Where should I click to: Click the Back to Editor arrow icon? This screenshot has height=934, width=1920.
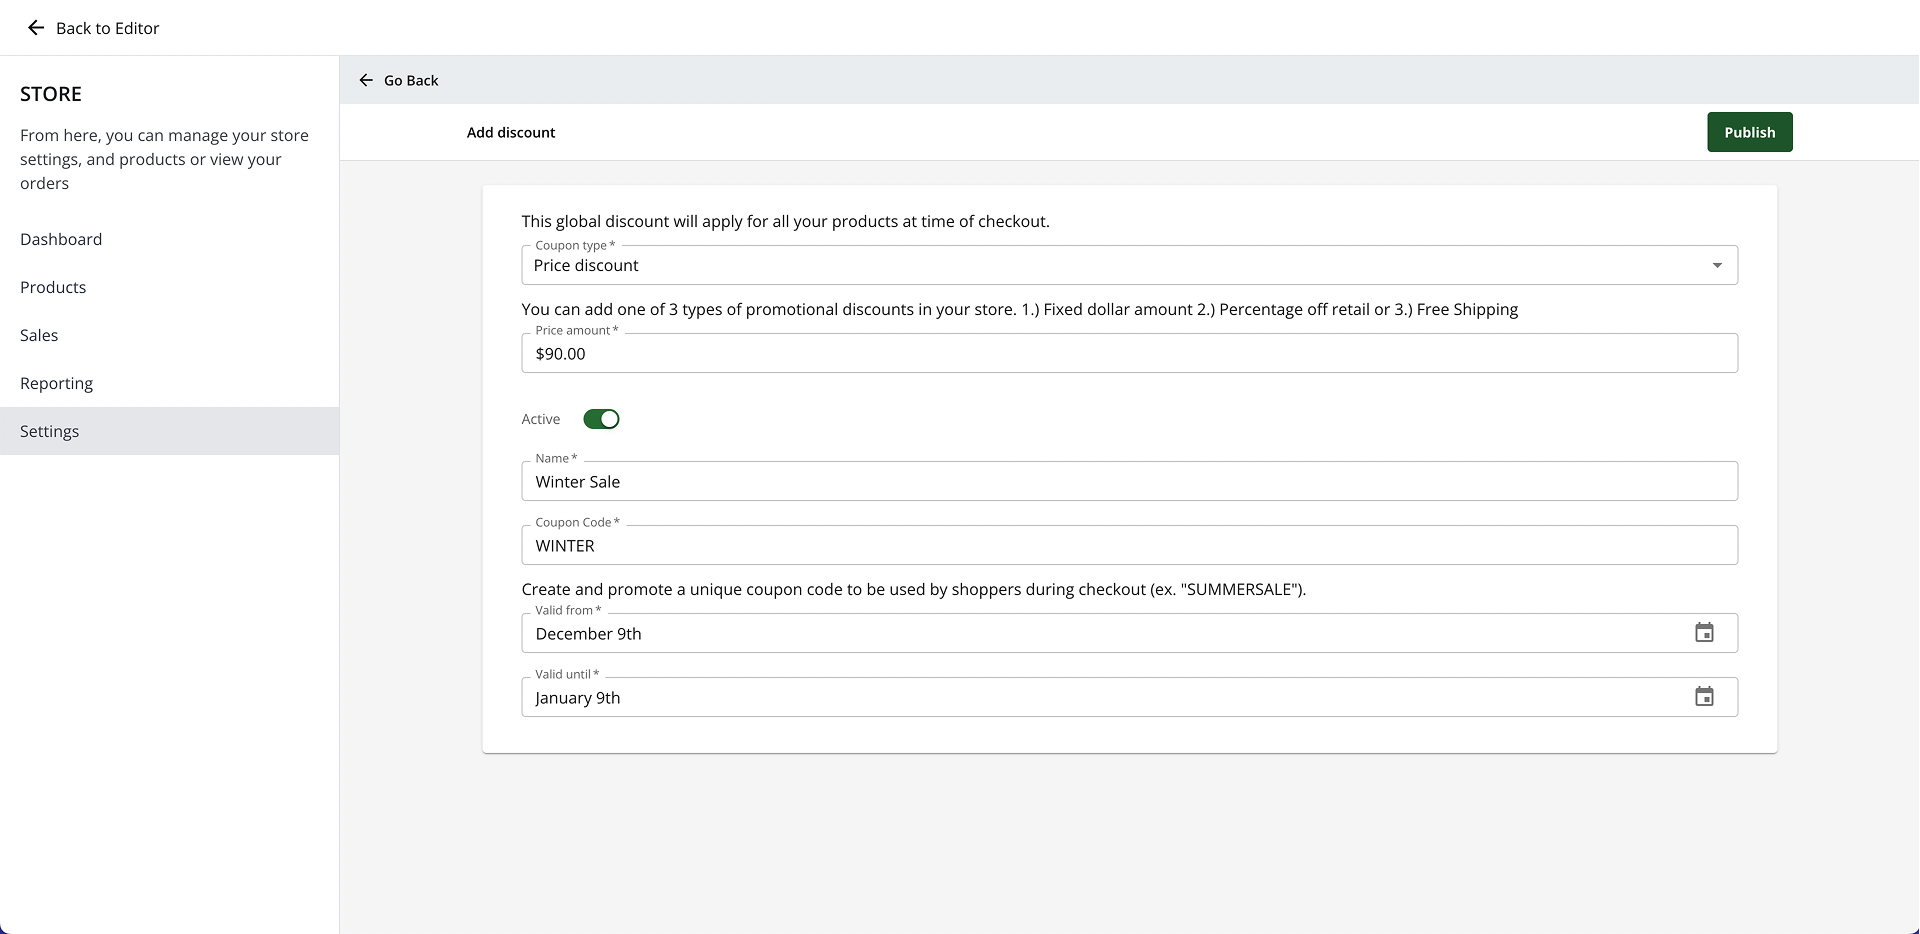[x=36, y=28]
